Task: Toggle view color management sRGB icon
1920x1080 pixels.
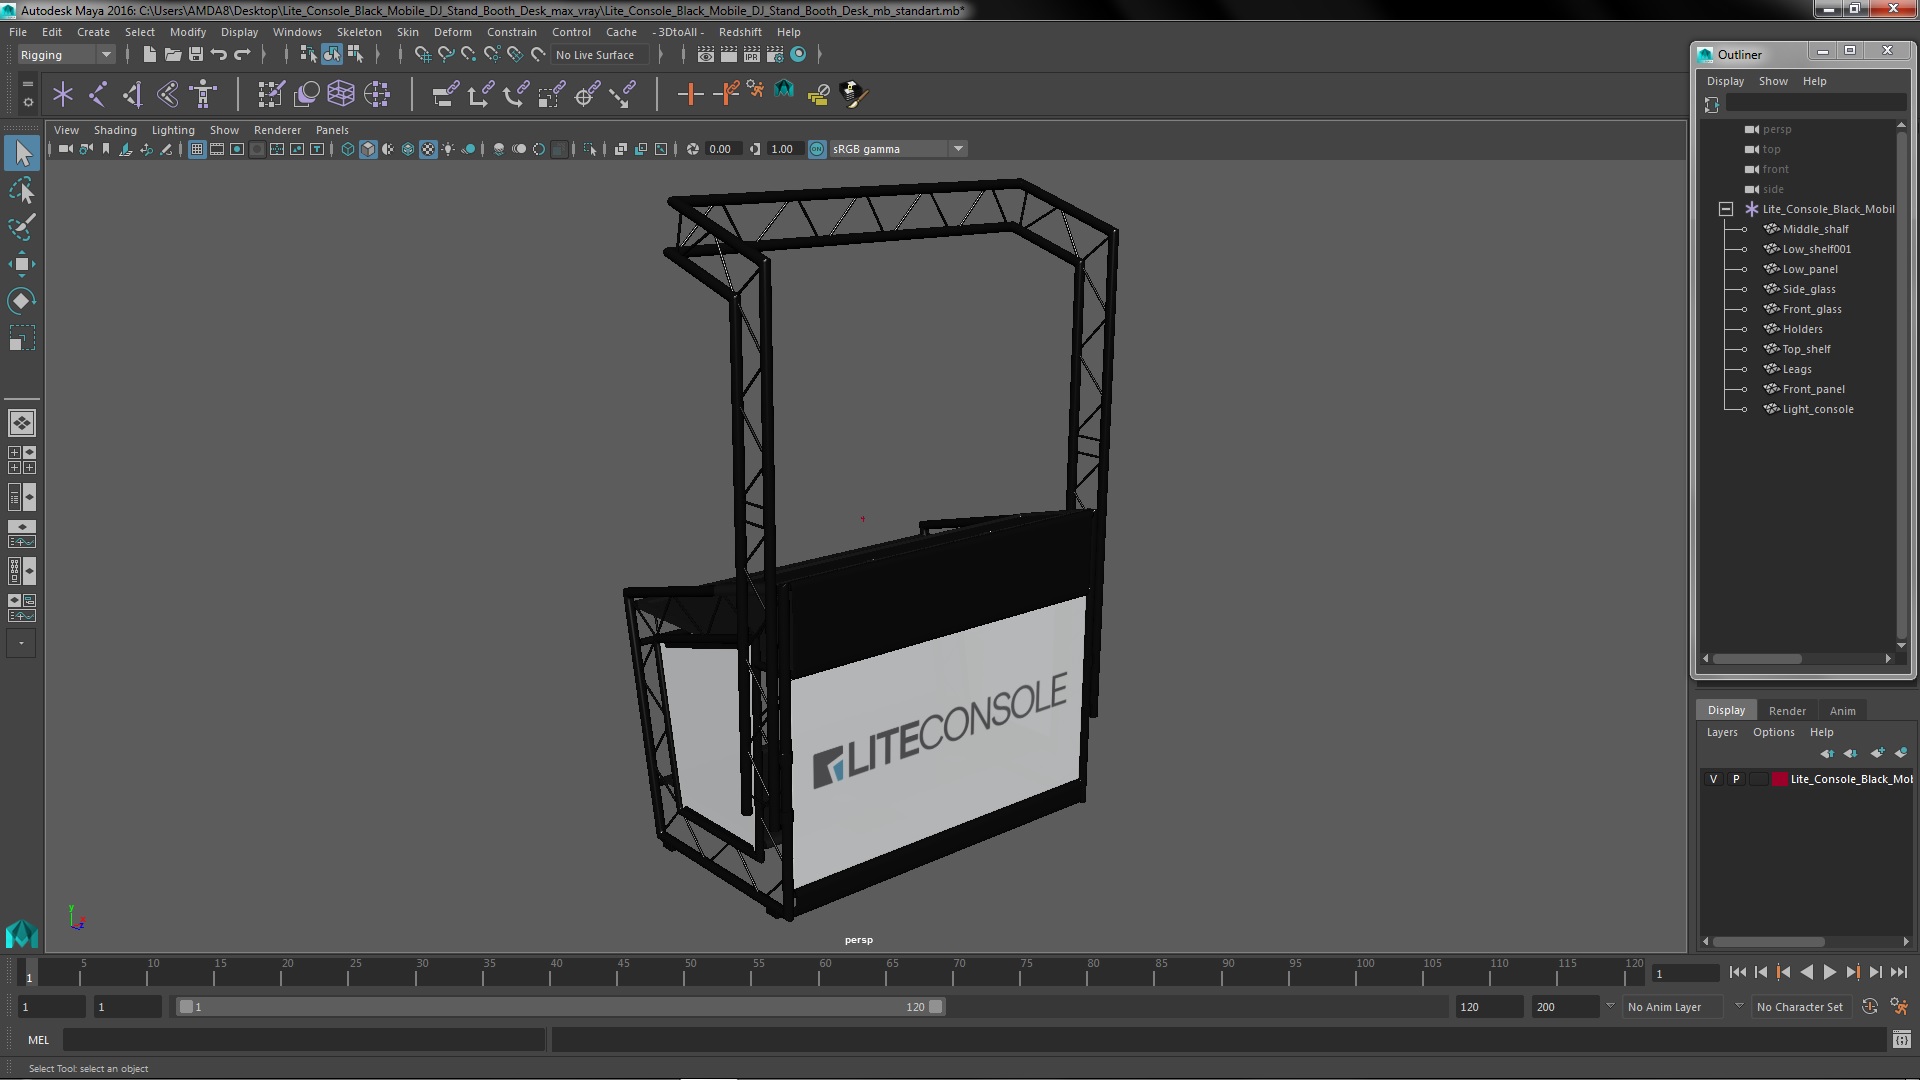Action: (817, 149)
